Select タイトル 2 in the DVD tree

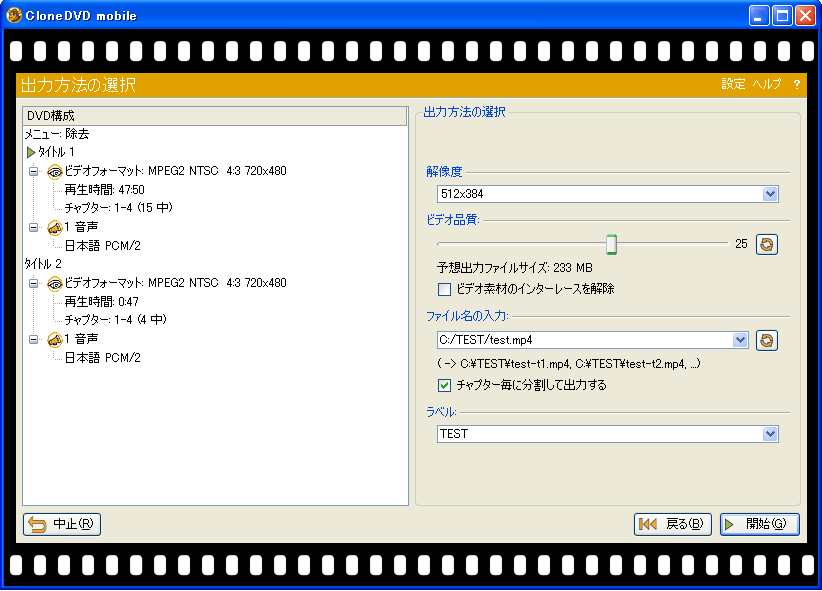coord(43,264)
